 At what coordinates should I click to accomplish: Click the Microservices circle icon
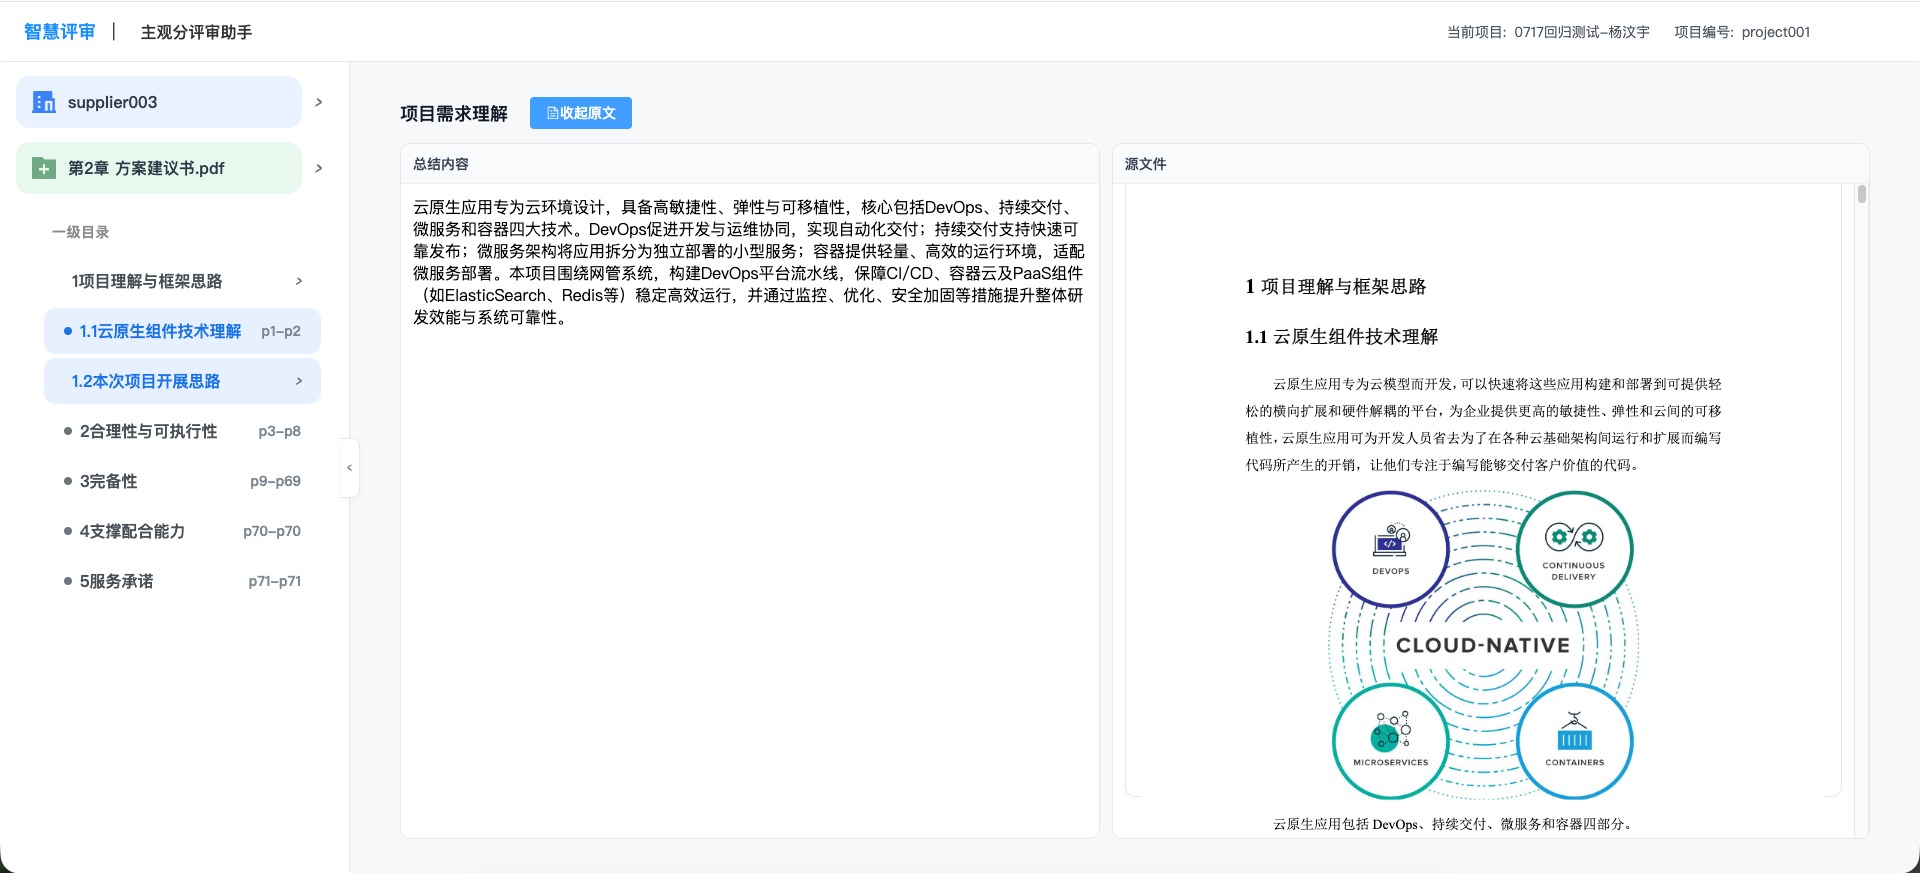click(1390, 741)
